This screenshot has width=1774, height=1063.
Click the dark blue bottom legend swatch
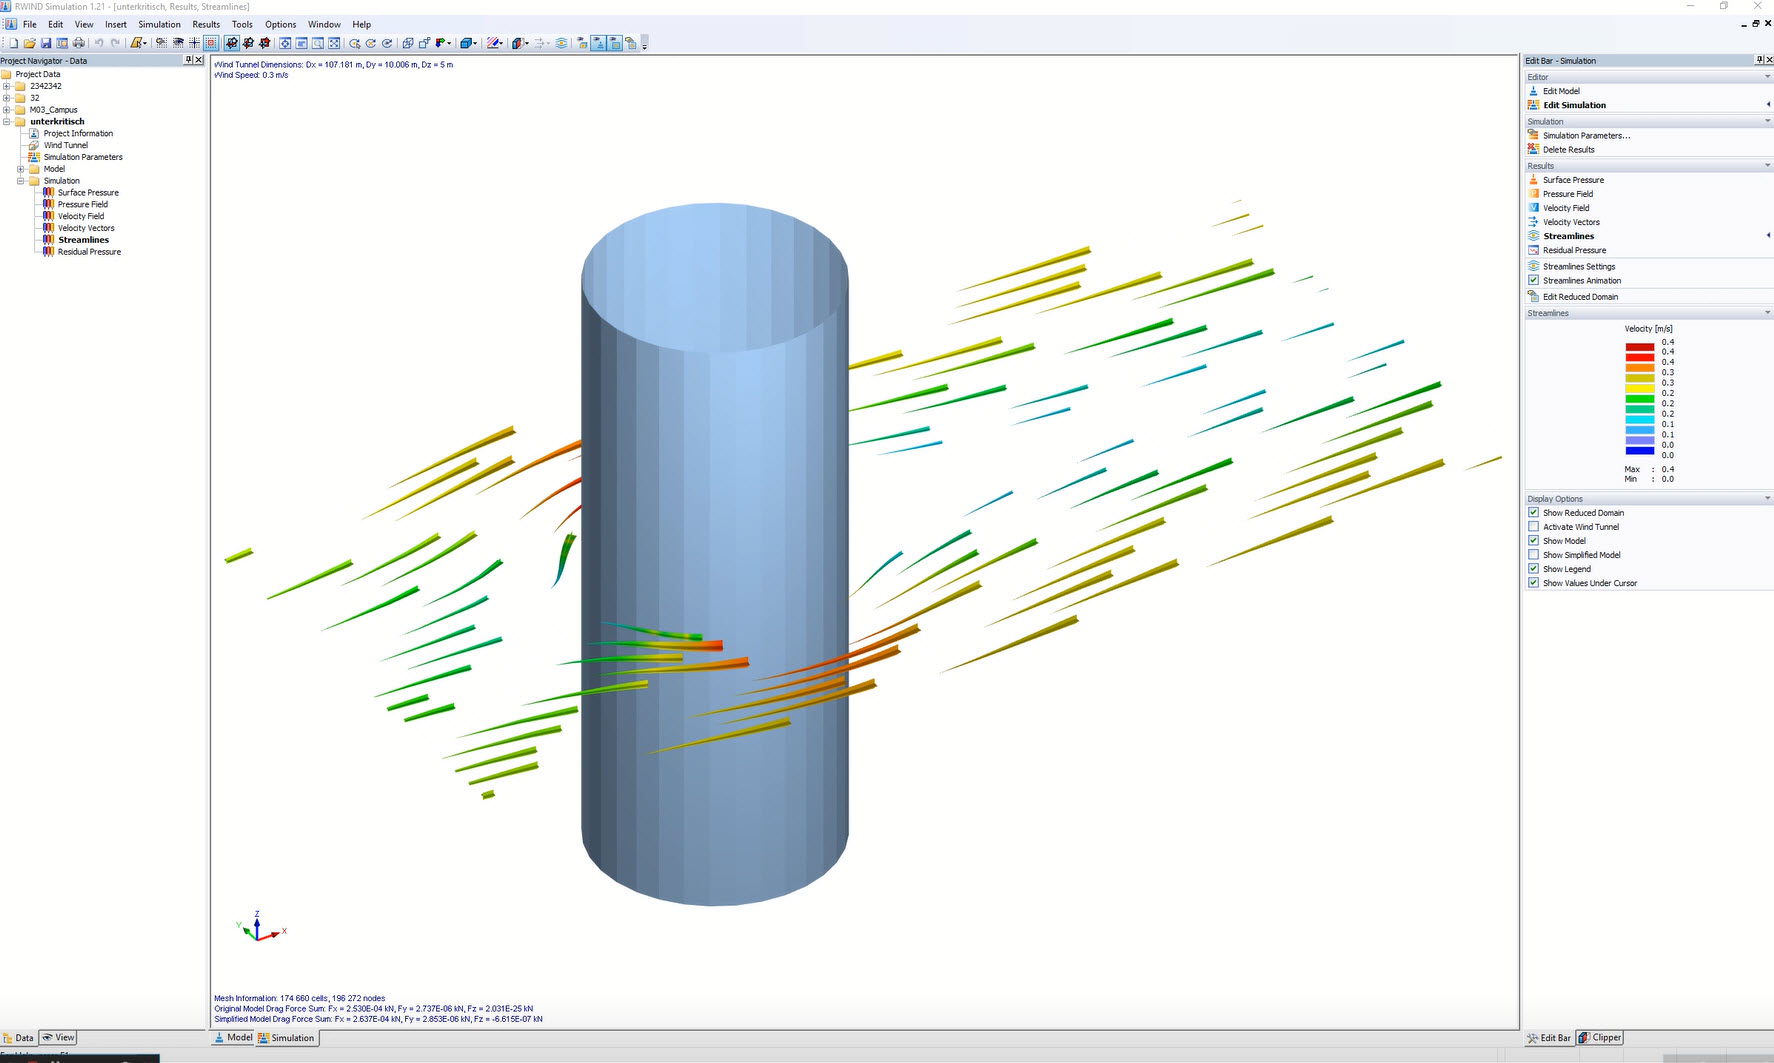(x=1639, y=450)
